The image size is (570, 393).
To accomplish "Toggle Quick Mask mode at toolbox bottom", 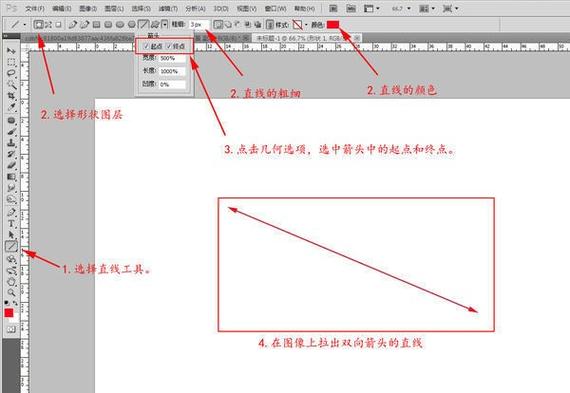I will coord(11,329).
